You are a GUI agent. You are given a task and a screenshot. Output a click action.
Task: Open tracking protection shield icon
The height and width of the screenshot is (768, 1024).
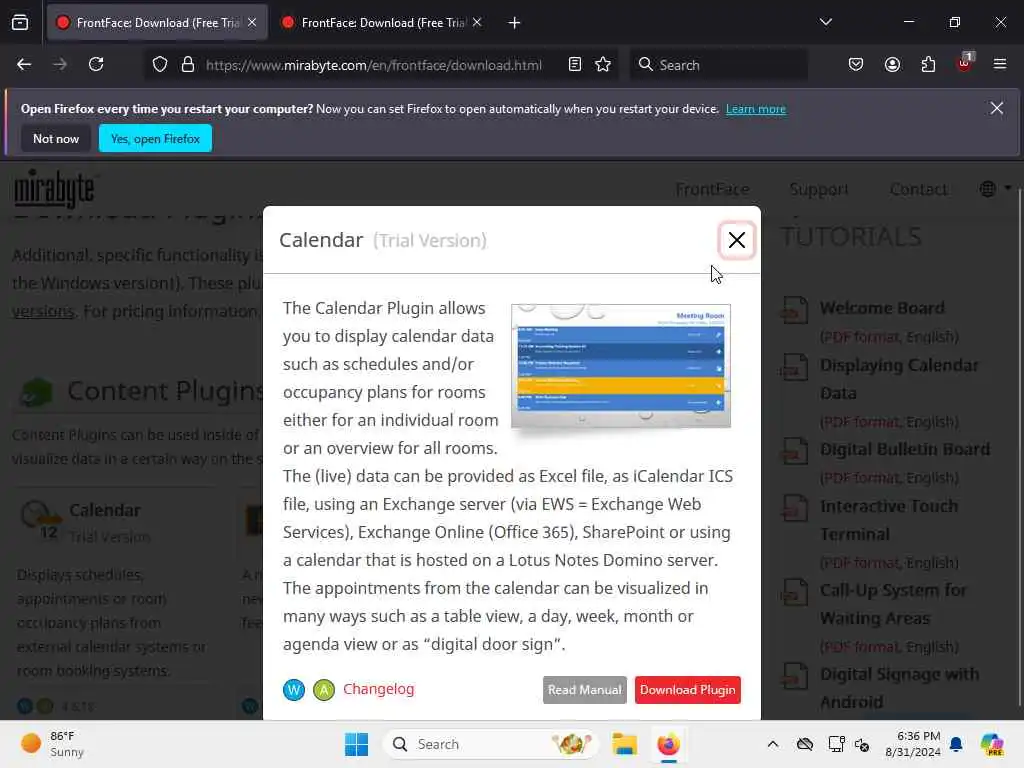pos(160,65)
